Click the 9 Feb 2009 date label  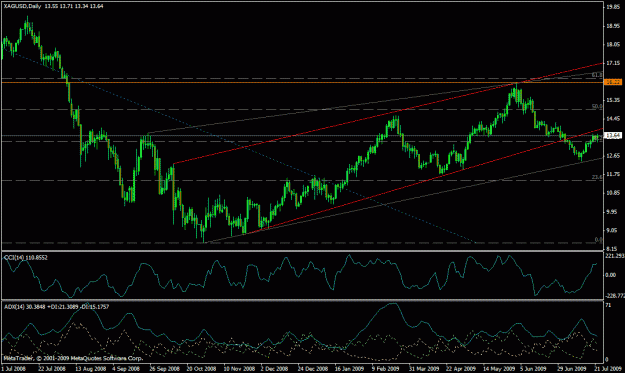(x=386, y=369)
